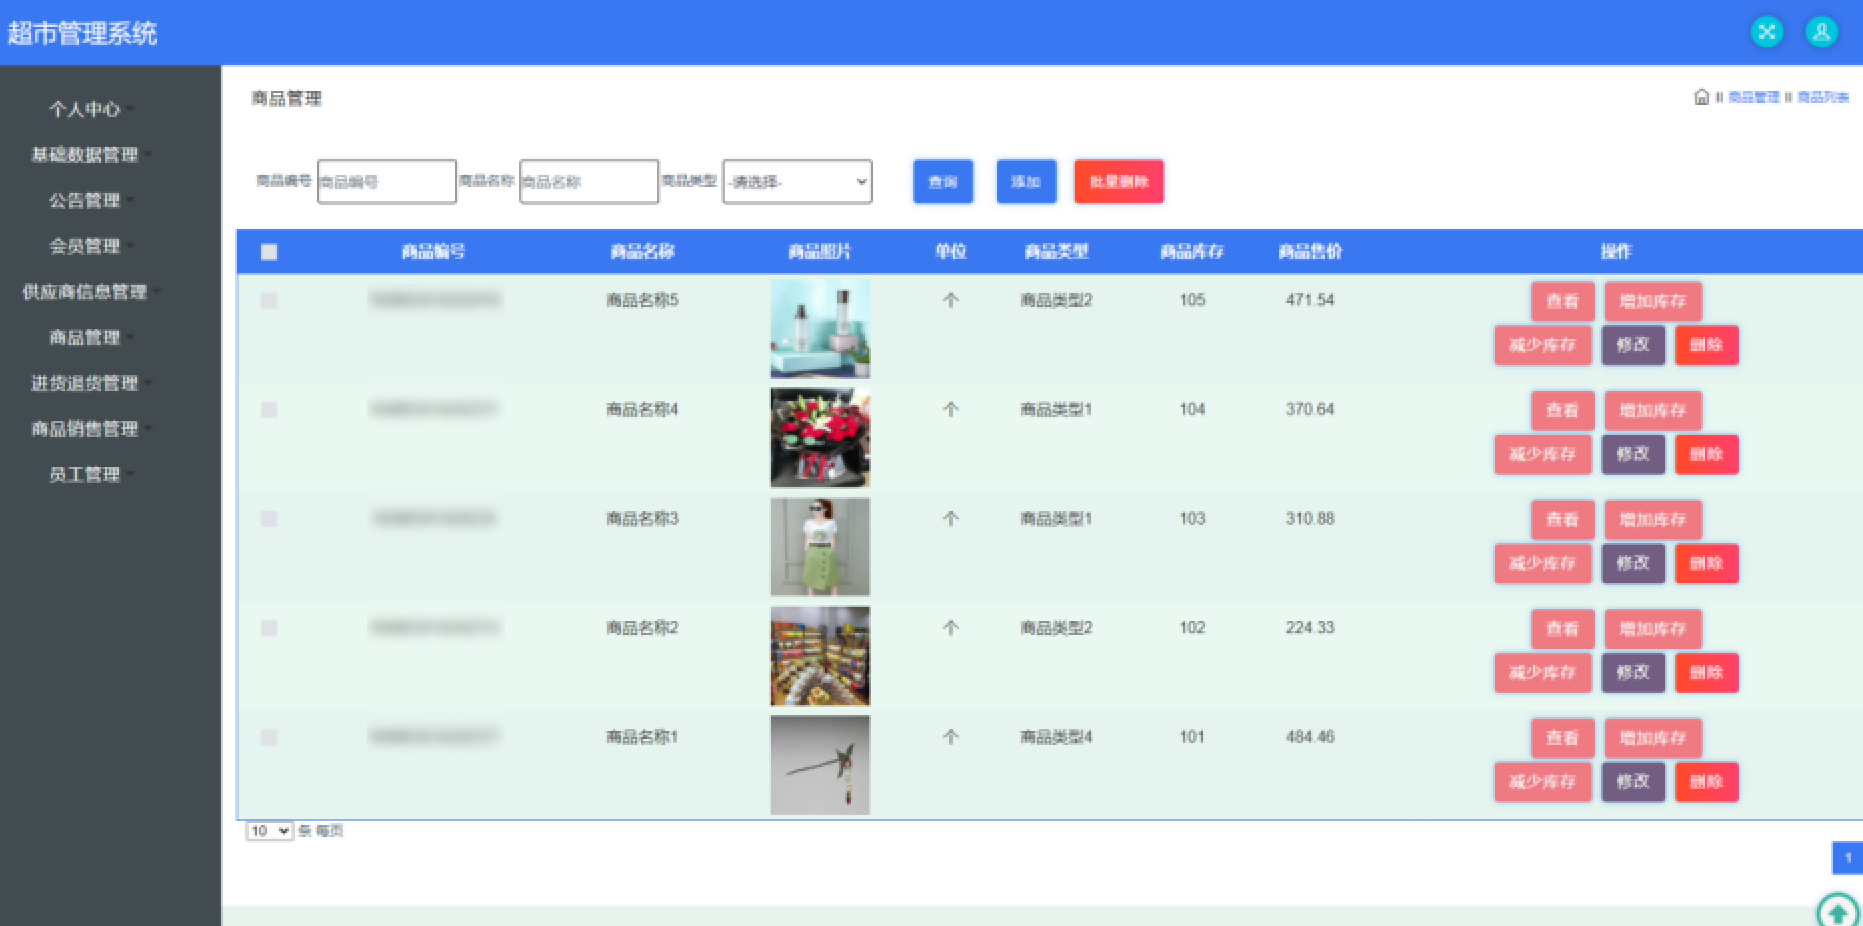Image resolution: width=1863 pixels, height=926 pixels.
Task: Click the 商品编号 input field
Action: [x=387, y=182]
